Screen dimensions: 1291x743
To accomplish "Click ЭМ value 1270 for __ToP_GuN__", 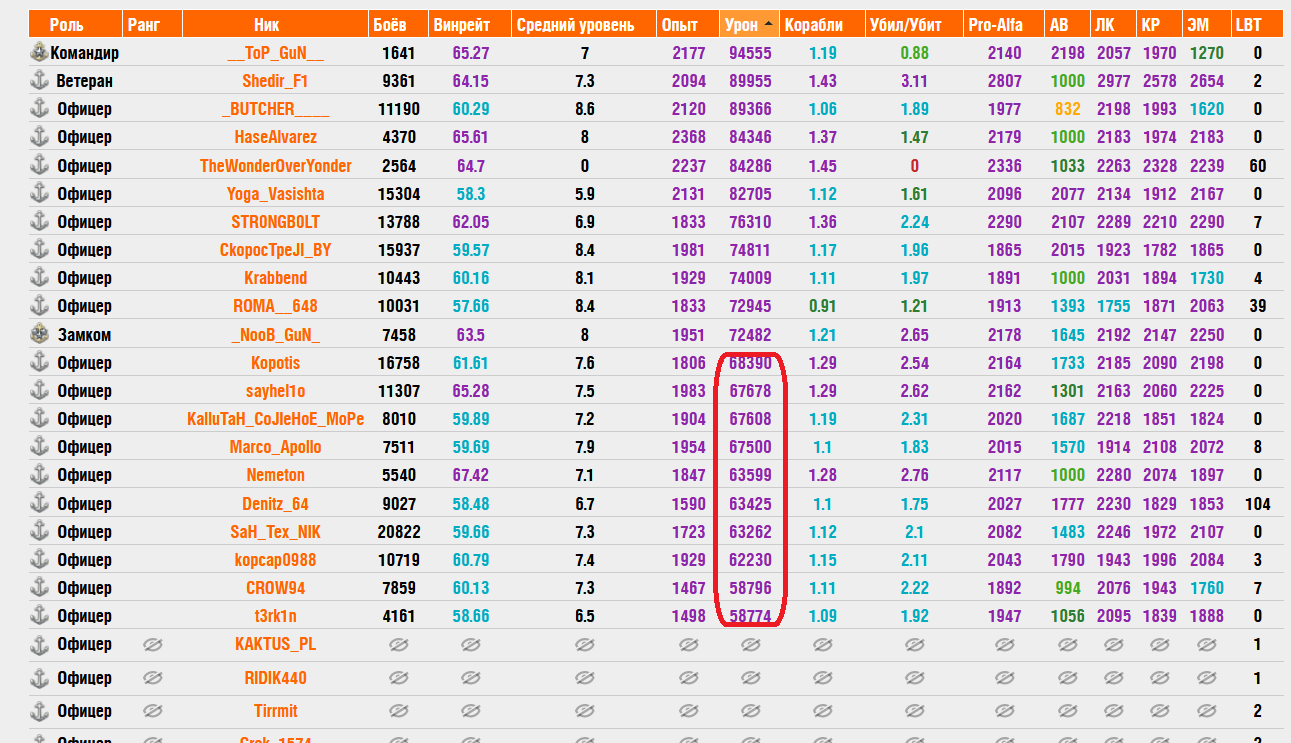I will (1206, 54).
